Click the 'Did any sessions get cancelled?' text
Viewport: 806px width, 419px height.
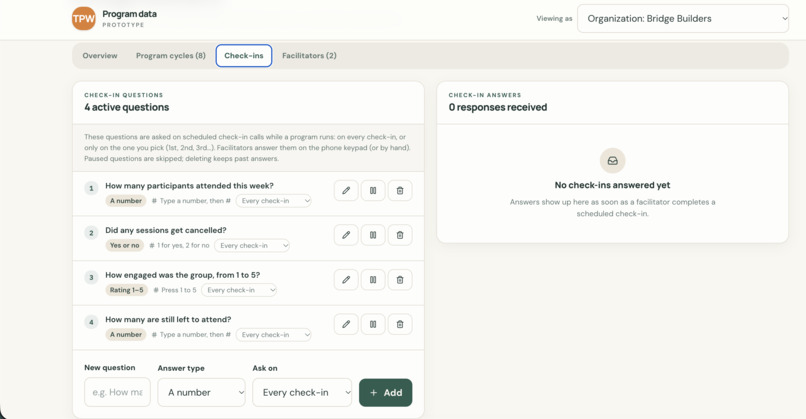coord(166,230)
